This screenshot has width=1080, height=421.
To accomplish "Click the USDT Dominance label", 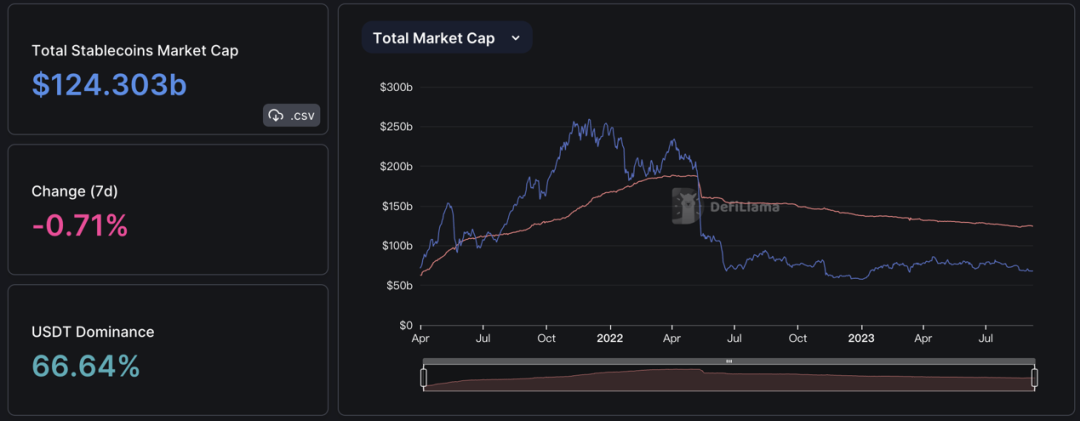I will coord(93,331).
